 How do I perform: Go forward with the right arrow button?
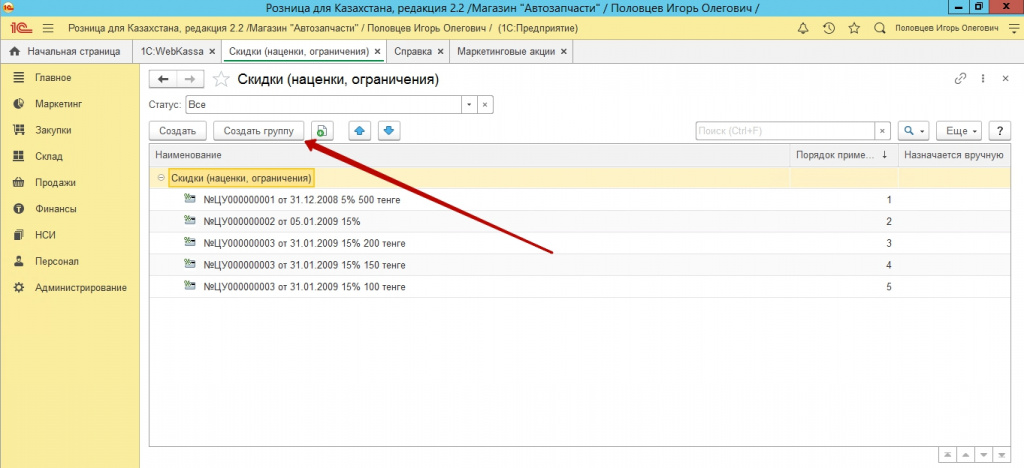(x=190, y=79)
